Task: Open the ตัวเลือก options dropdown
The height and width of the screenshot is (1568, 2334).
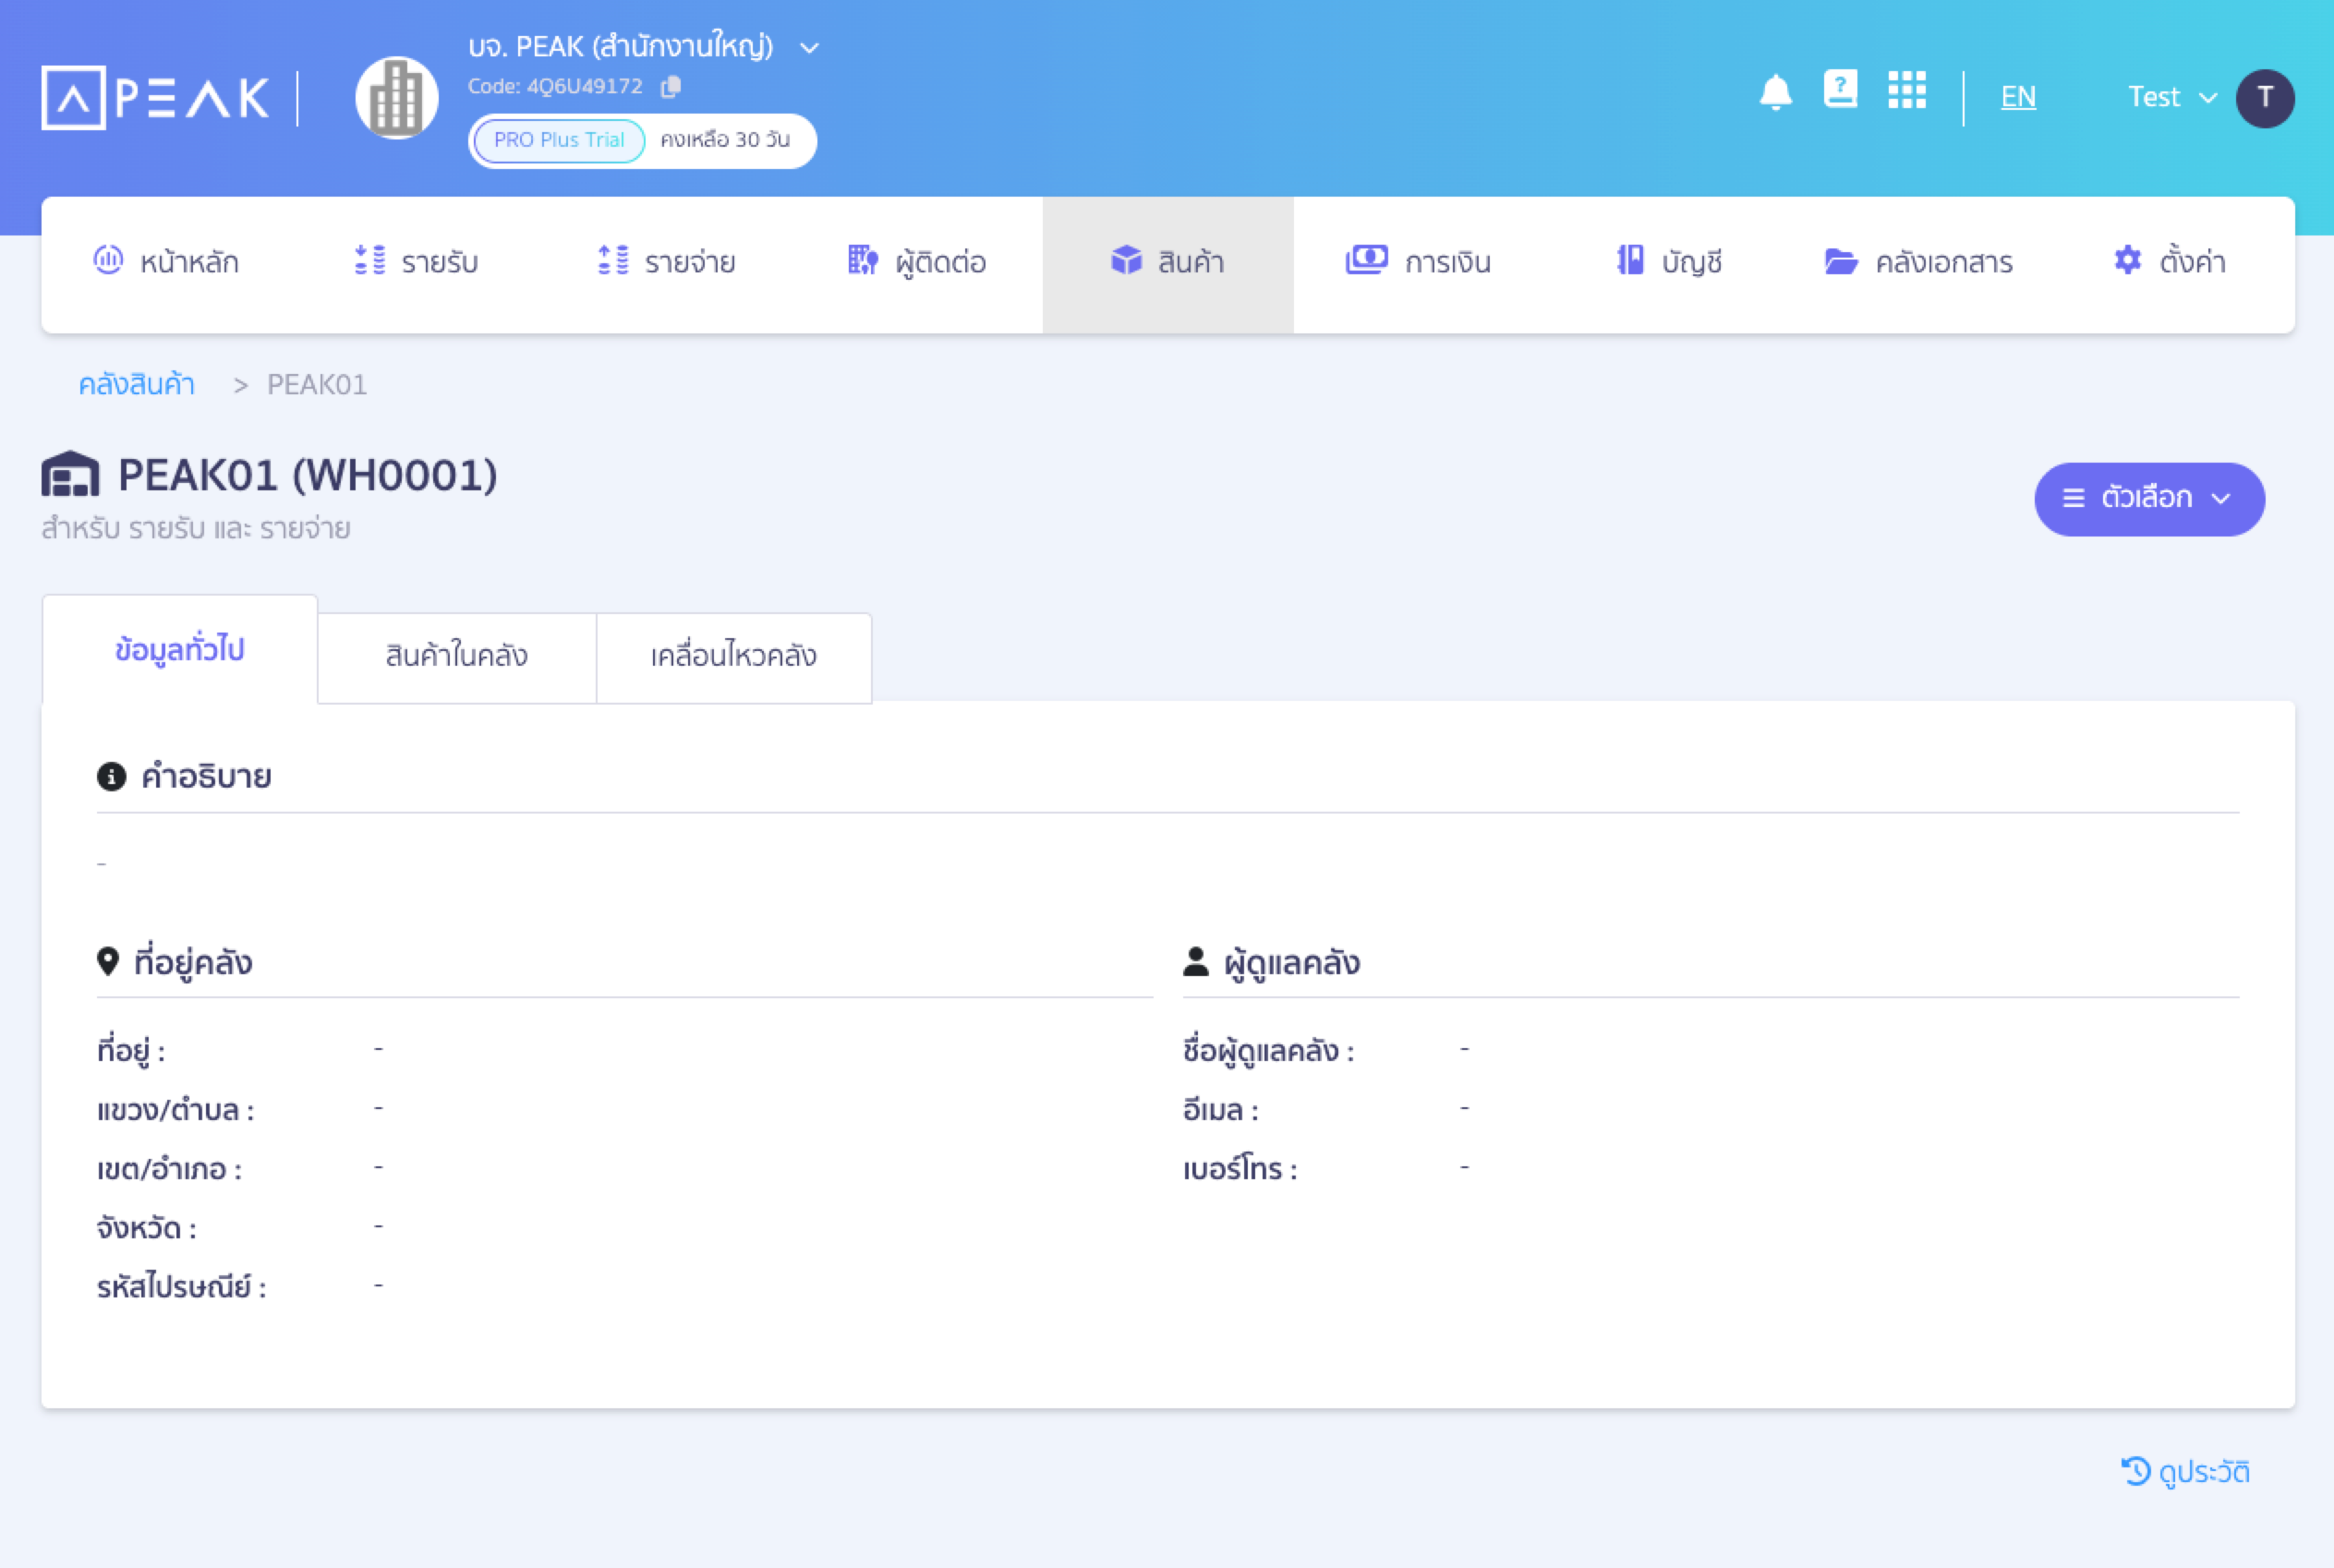Action: coord(2149,499)
